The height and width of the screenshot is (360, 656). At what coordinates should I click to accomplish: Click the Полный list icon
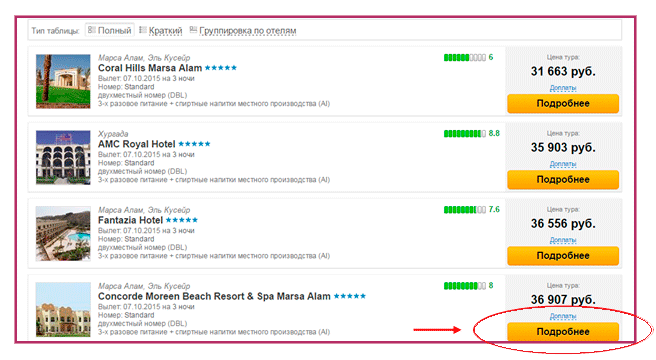92,30
